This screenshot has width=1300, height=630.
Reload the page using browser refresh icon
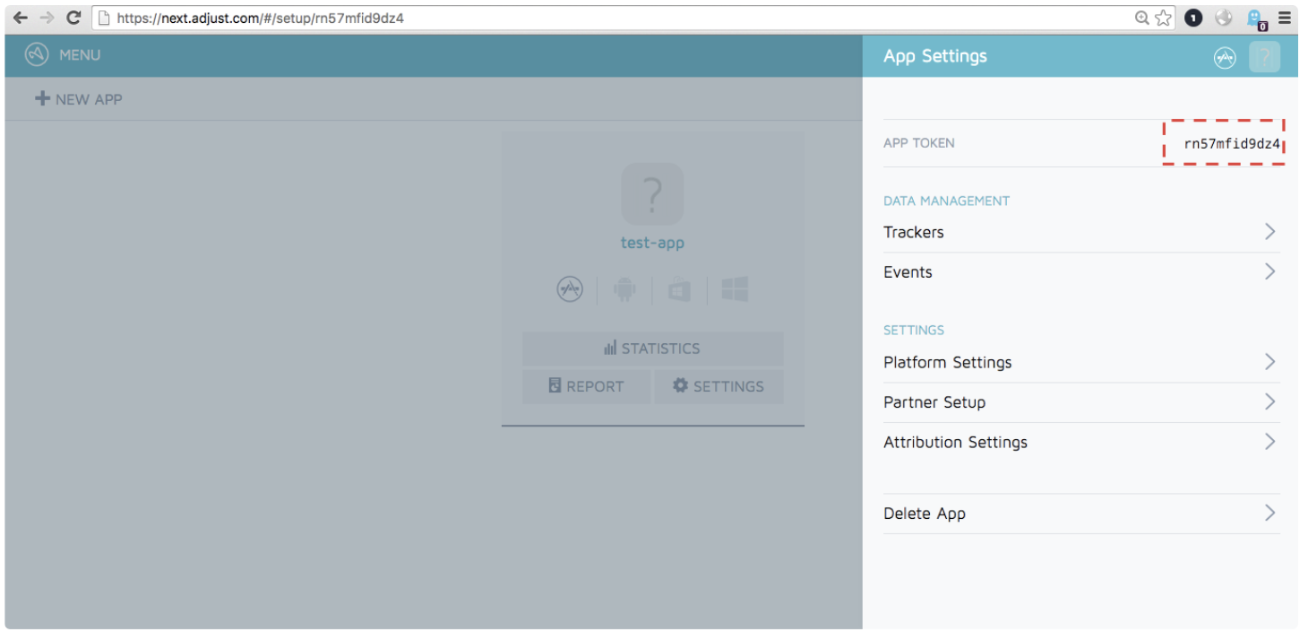(73, 18)
